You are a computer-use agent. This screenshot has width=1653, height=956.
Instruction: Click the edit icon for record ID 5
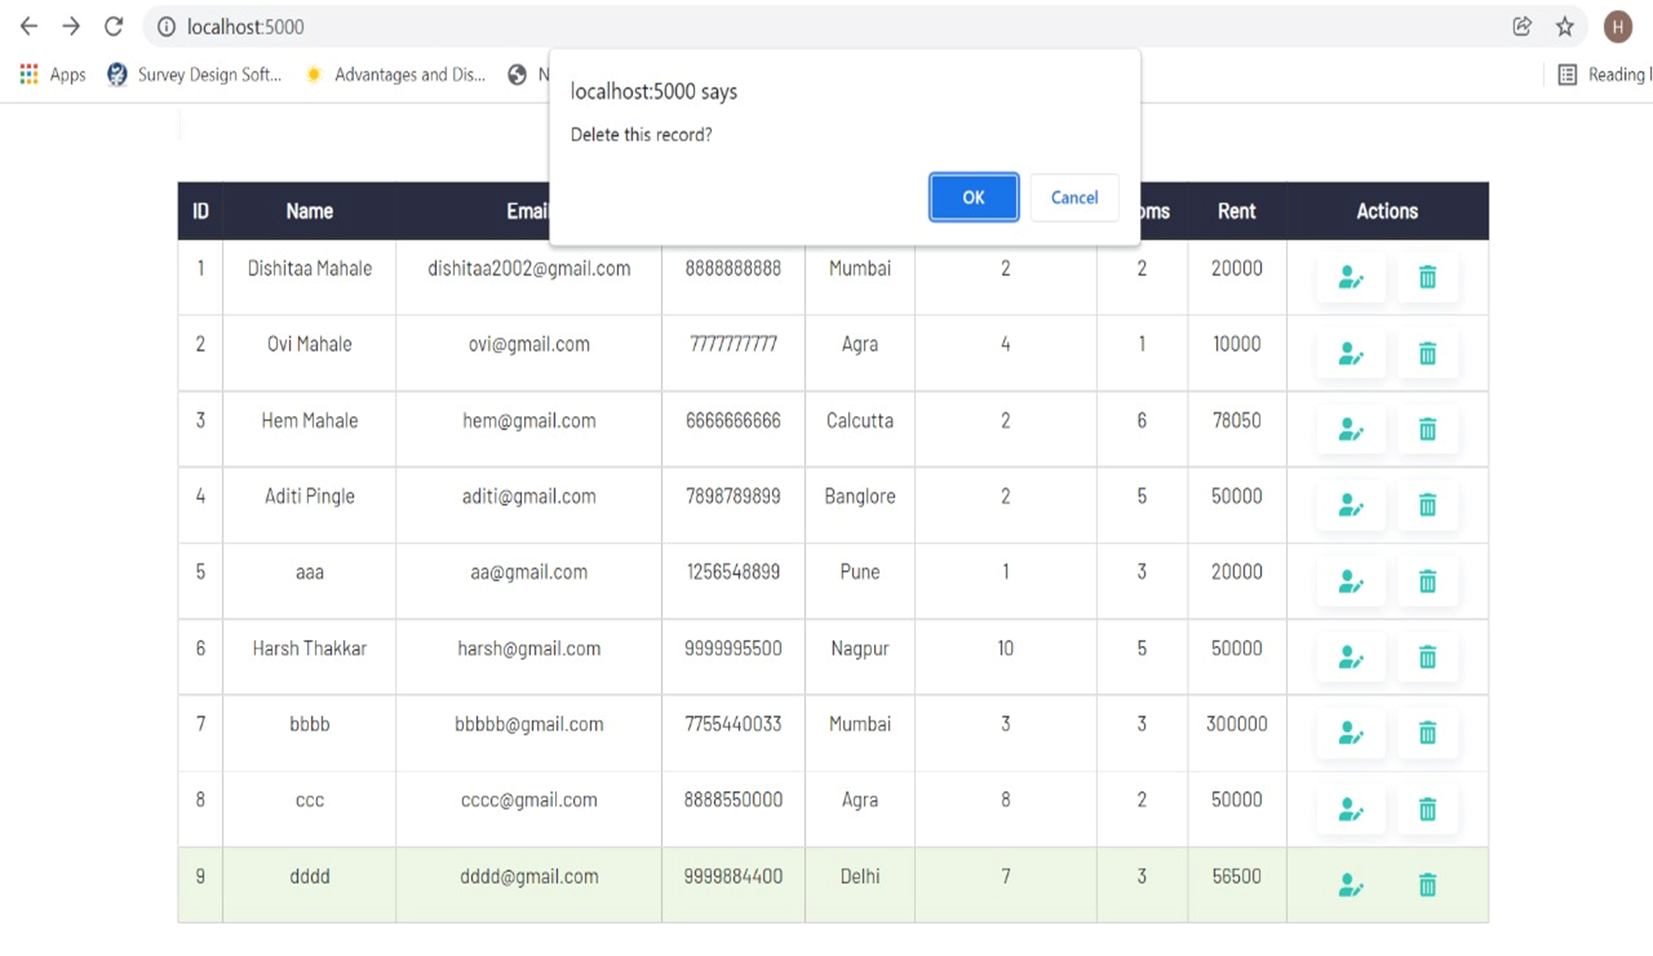pos(1351,581)
